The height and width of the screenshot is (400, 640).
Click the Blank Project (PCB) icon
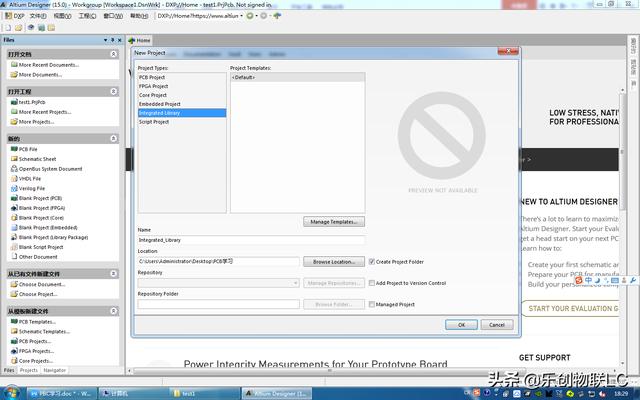[14, 198]
